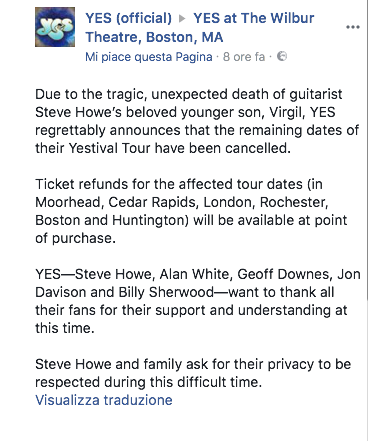Click the city name Cedar Rapids
379x441 pixels.
point(154,202)
